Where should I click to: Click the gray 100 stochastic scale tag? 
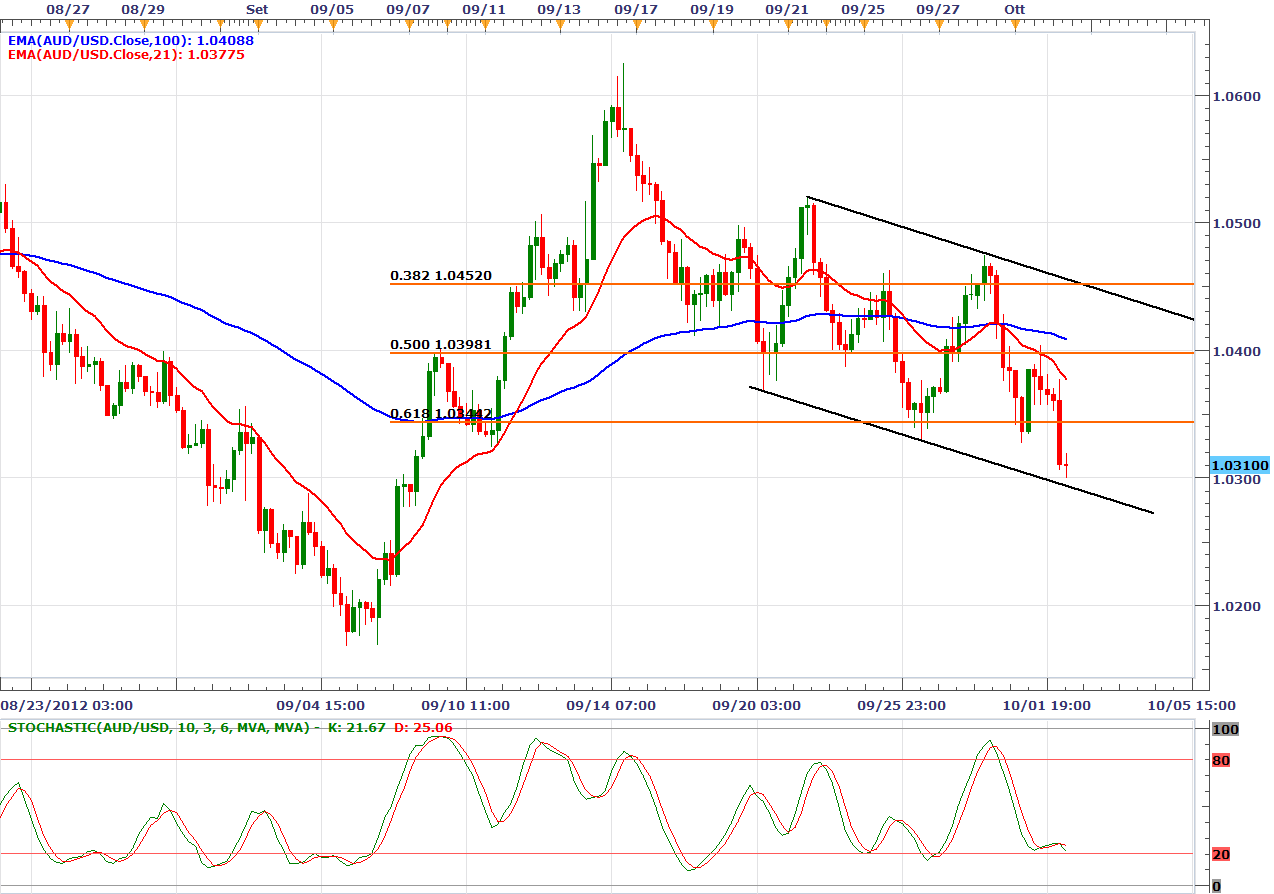[1225, 730]
